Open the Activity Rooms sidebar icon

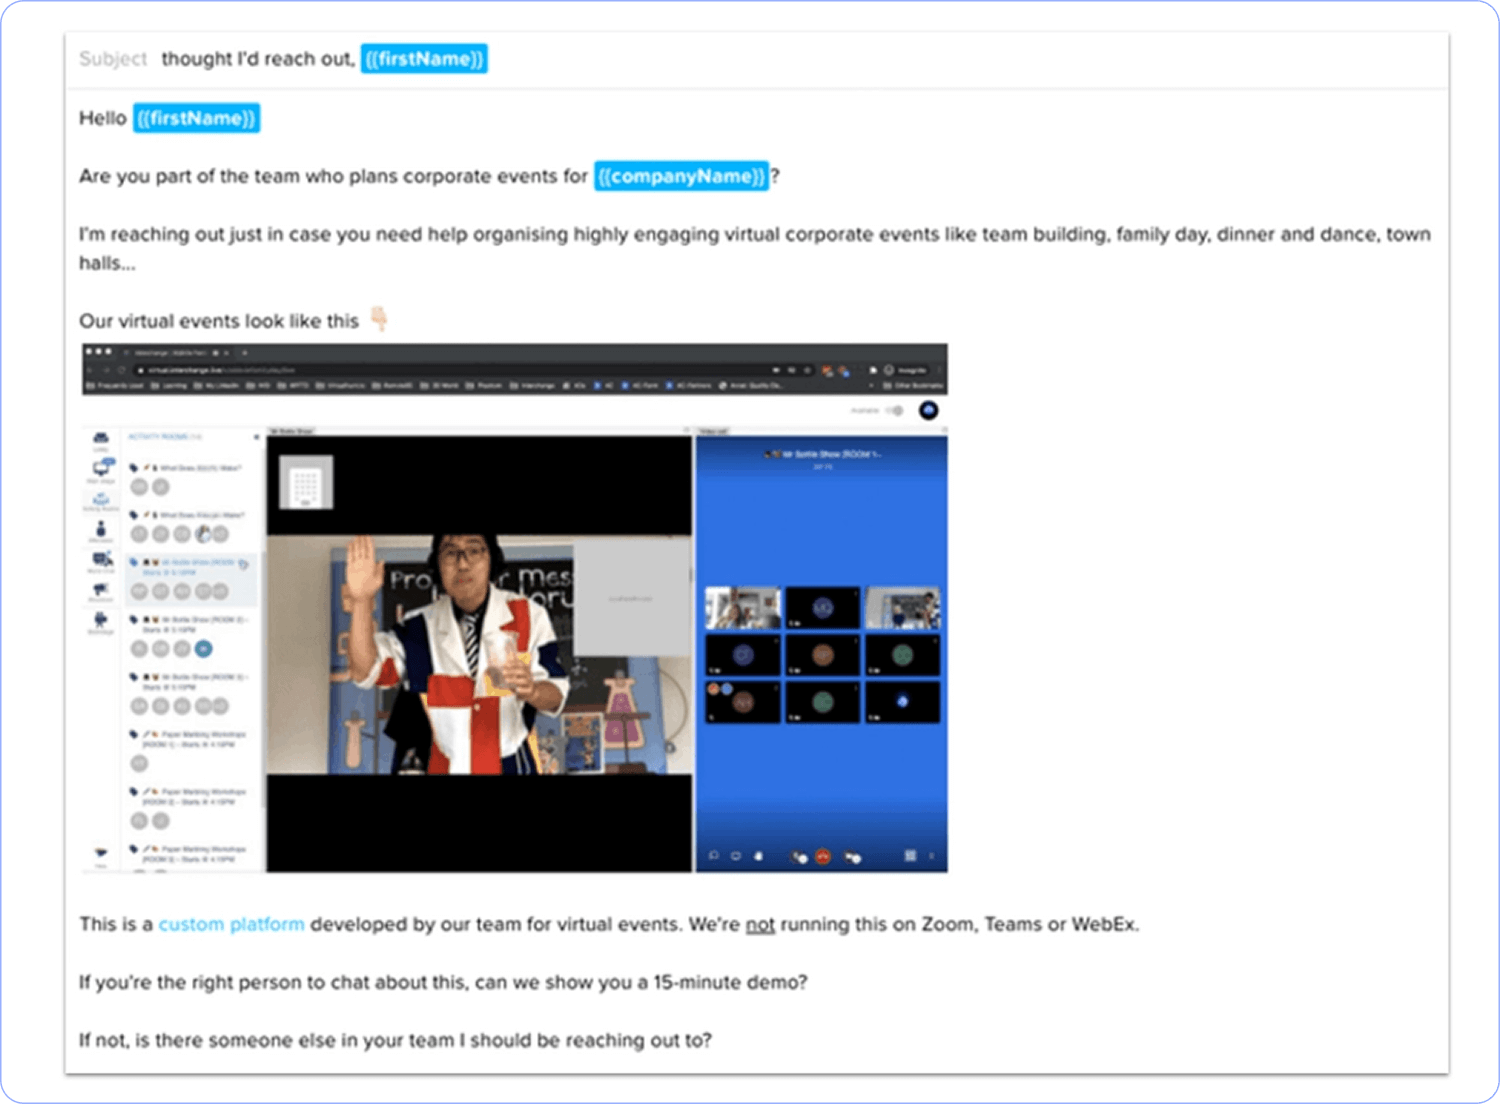(101, 499)
